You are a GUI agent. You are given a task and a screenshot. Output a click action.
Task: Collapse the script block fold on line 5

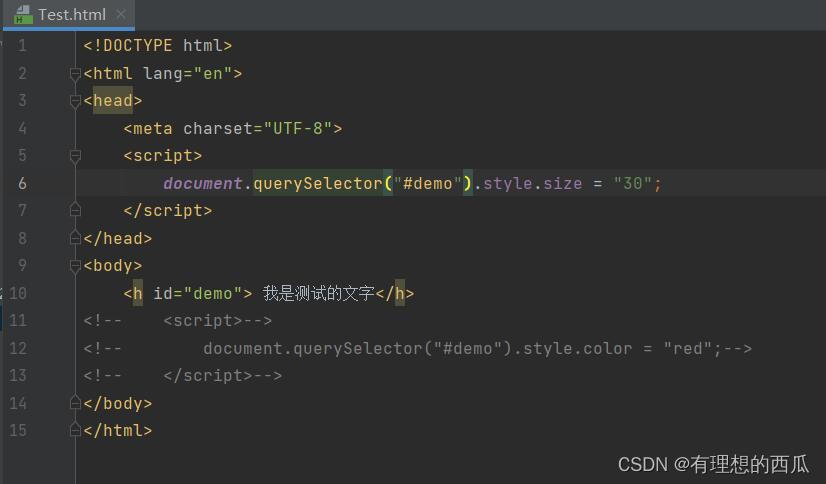[75, 156]
